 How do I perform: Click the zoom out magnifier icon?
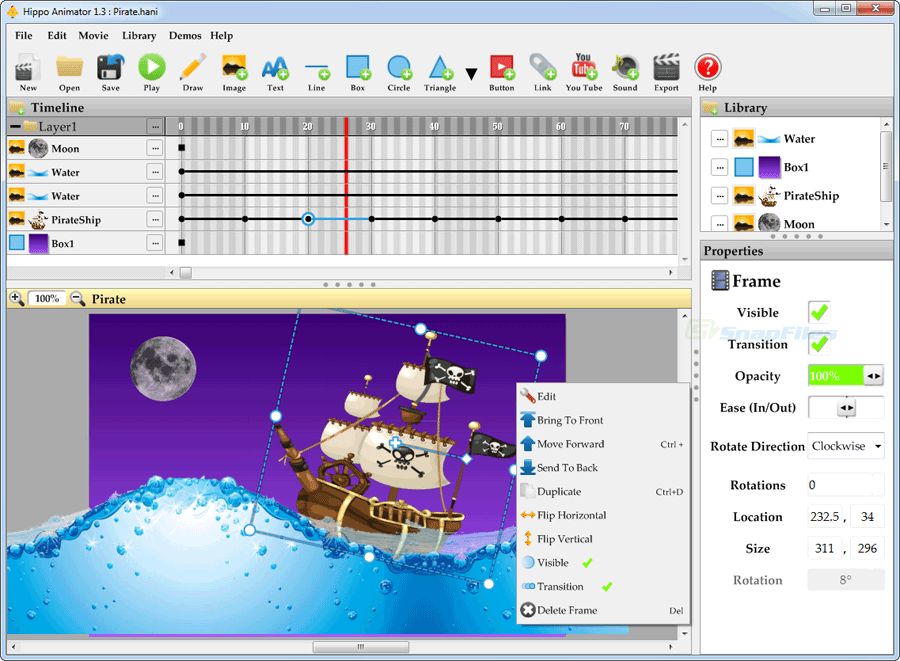click(x=77, y=298)
